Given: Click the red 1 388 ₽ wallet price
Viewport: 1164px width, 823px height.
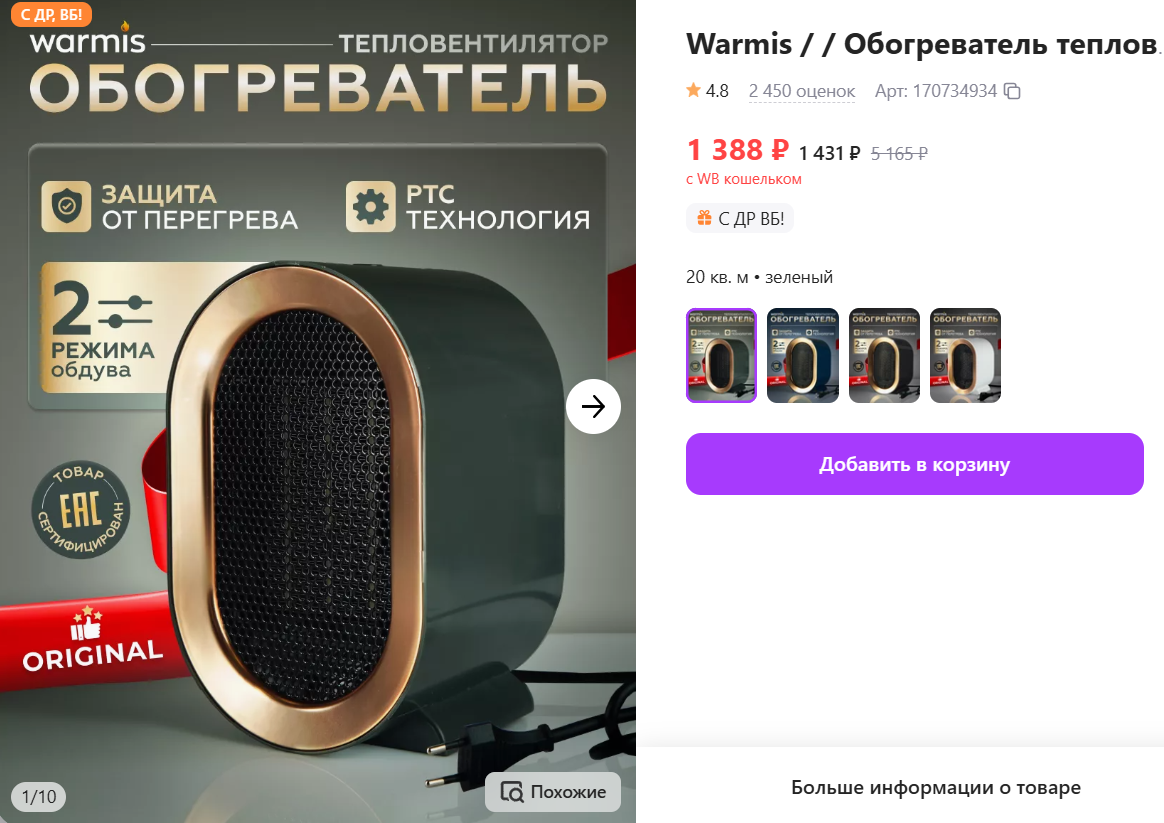Looking at the screenshot, I should (x=737, y=150).
